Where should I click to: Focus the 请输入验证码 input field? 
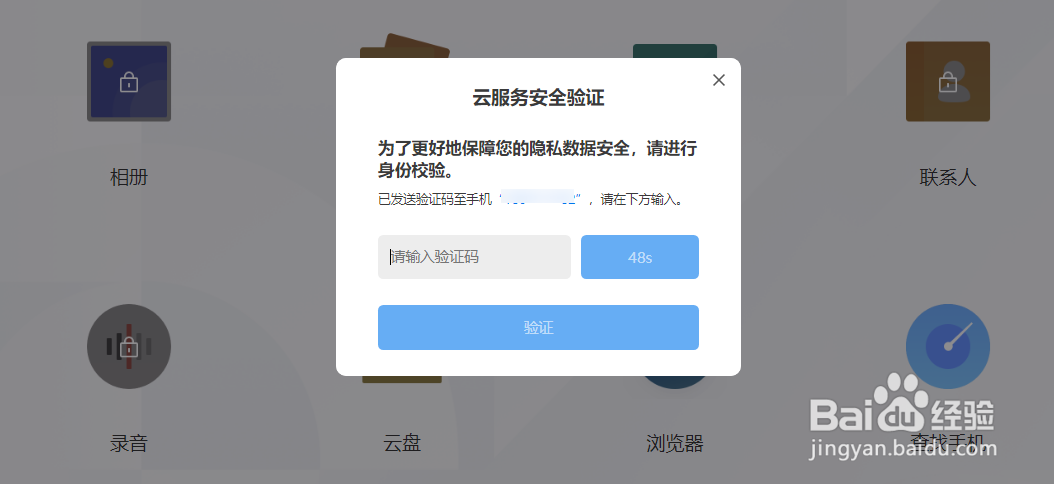pos(474,257)
